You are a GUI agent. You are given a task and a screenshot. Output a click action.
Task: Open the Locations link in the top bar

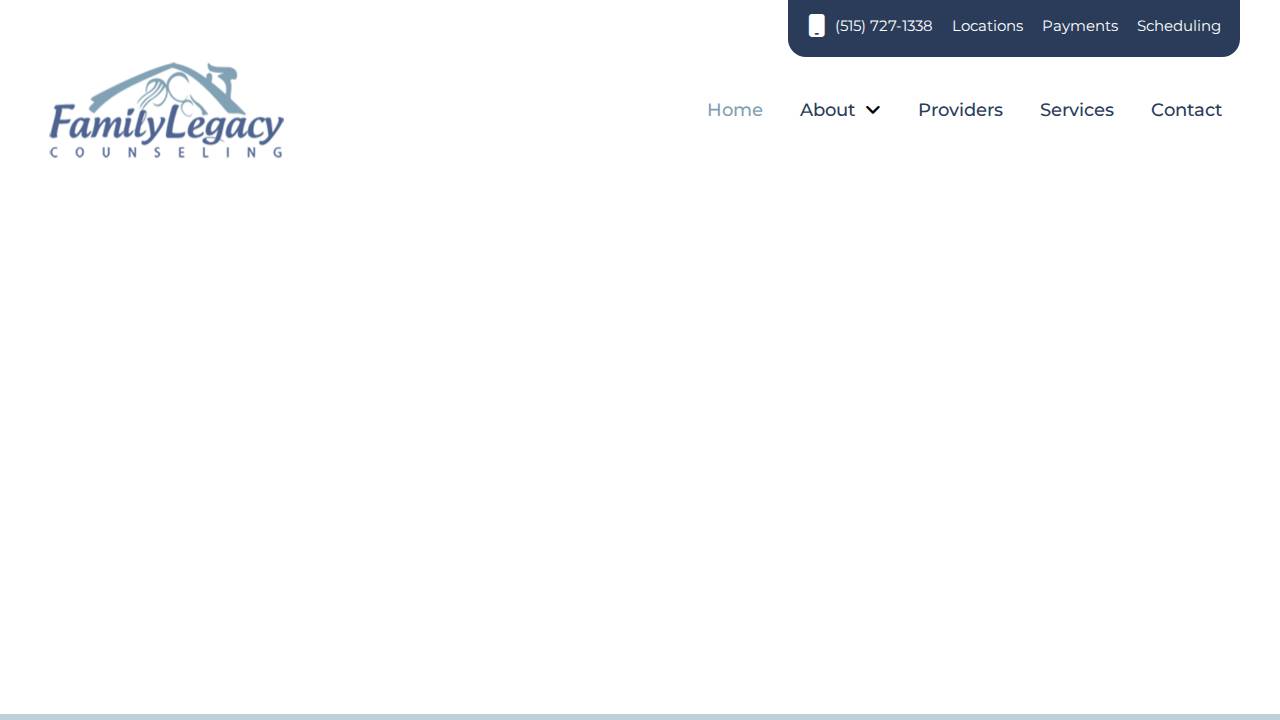pyautogui.click(x=988, y=25)
